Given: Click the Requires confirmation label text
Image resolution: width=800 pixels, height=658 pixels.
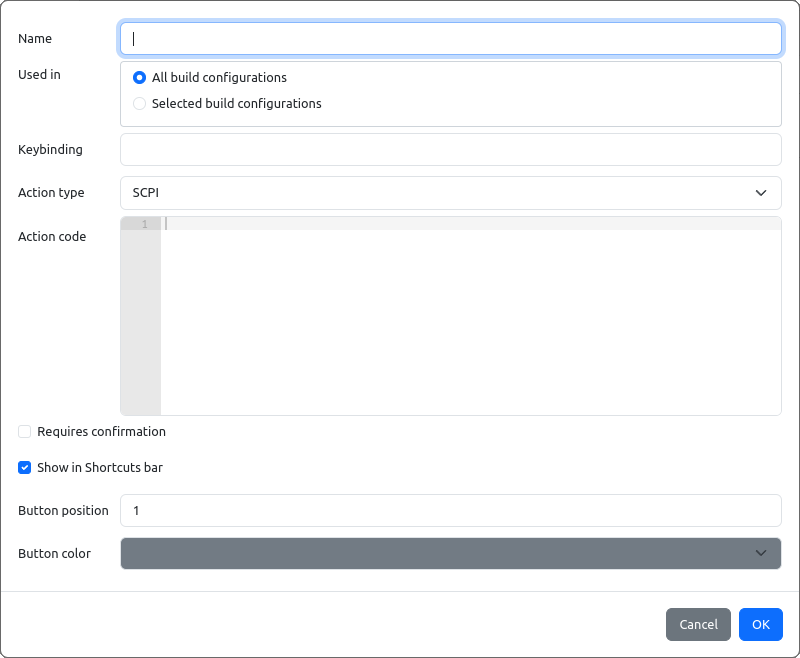Looking at the screenshot, I should [x=102, y=432].
